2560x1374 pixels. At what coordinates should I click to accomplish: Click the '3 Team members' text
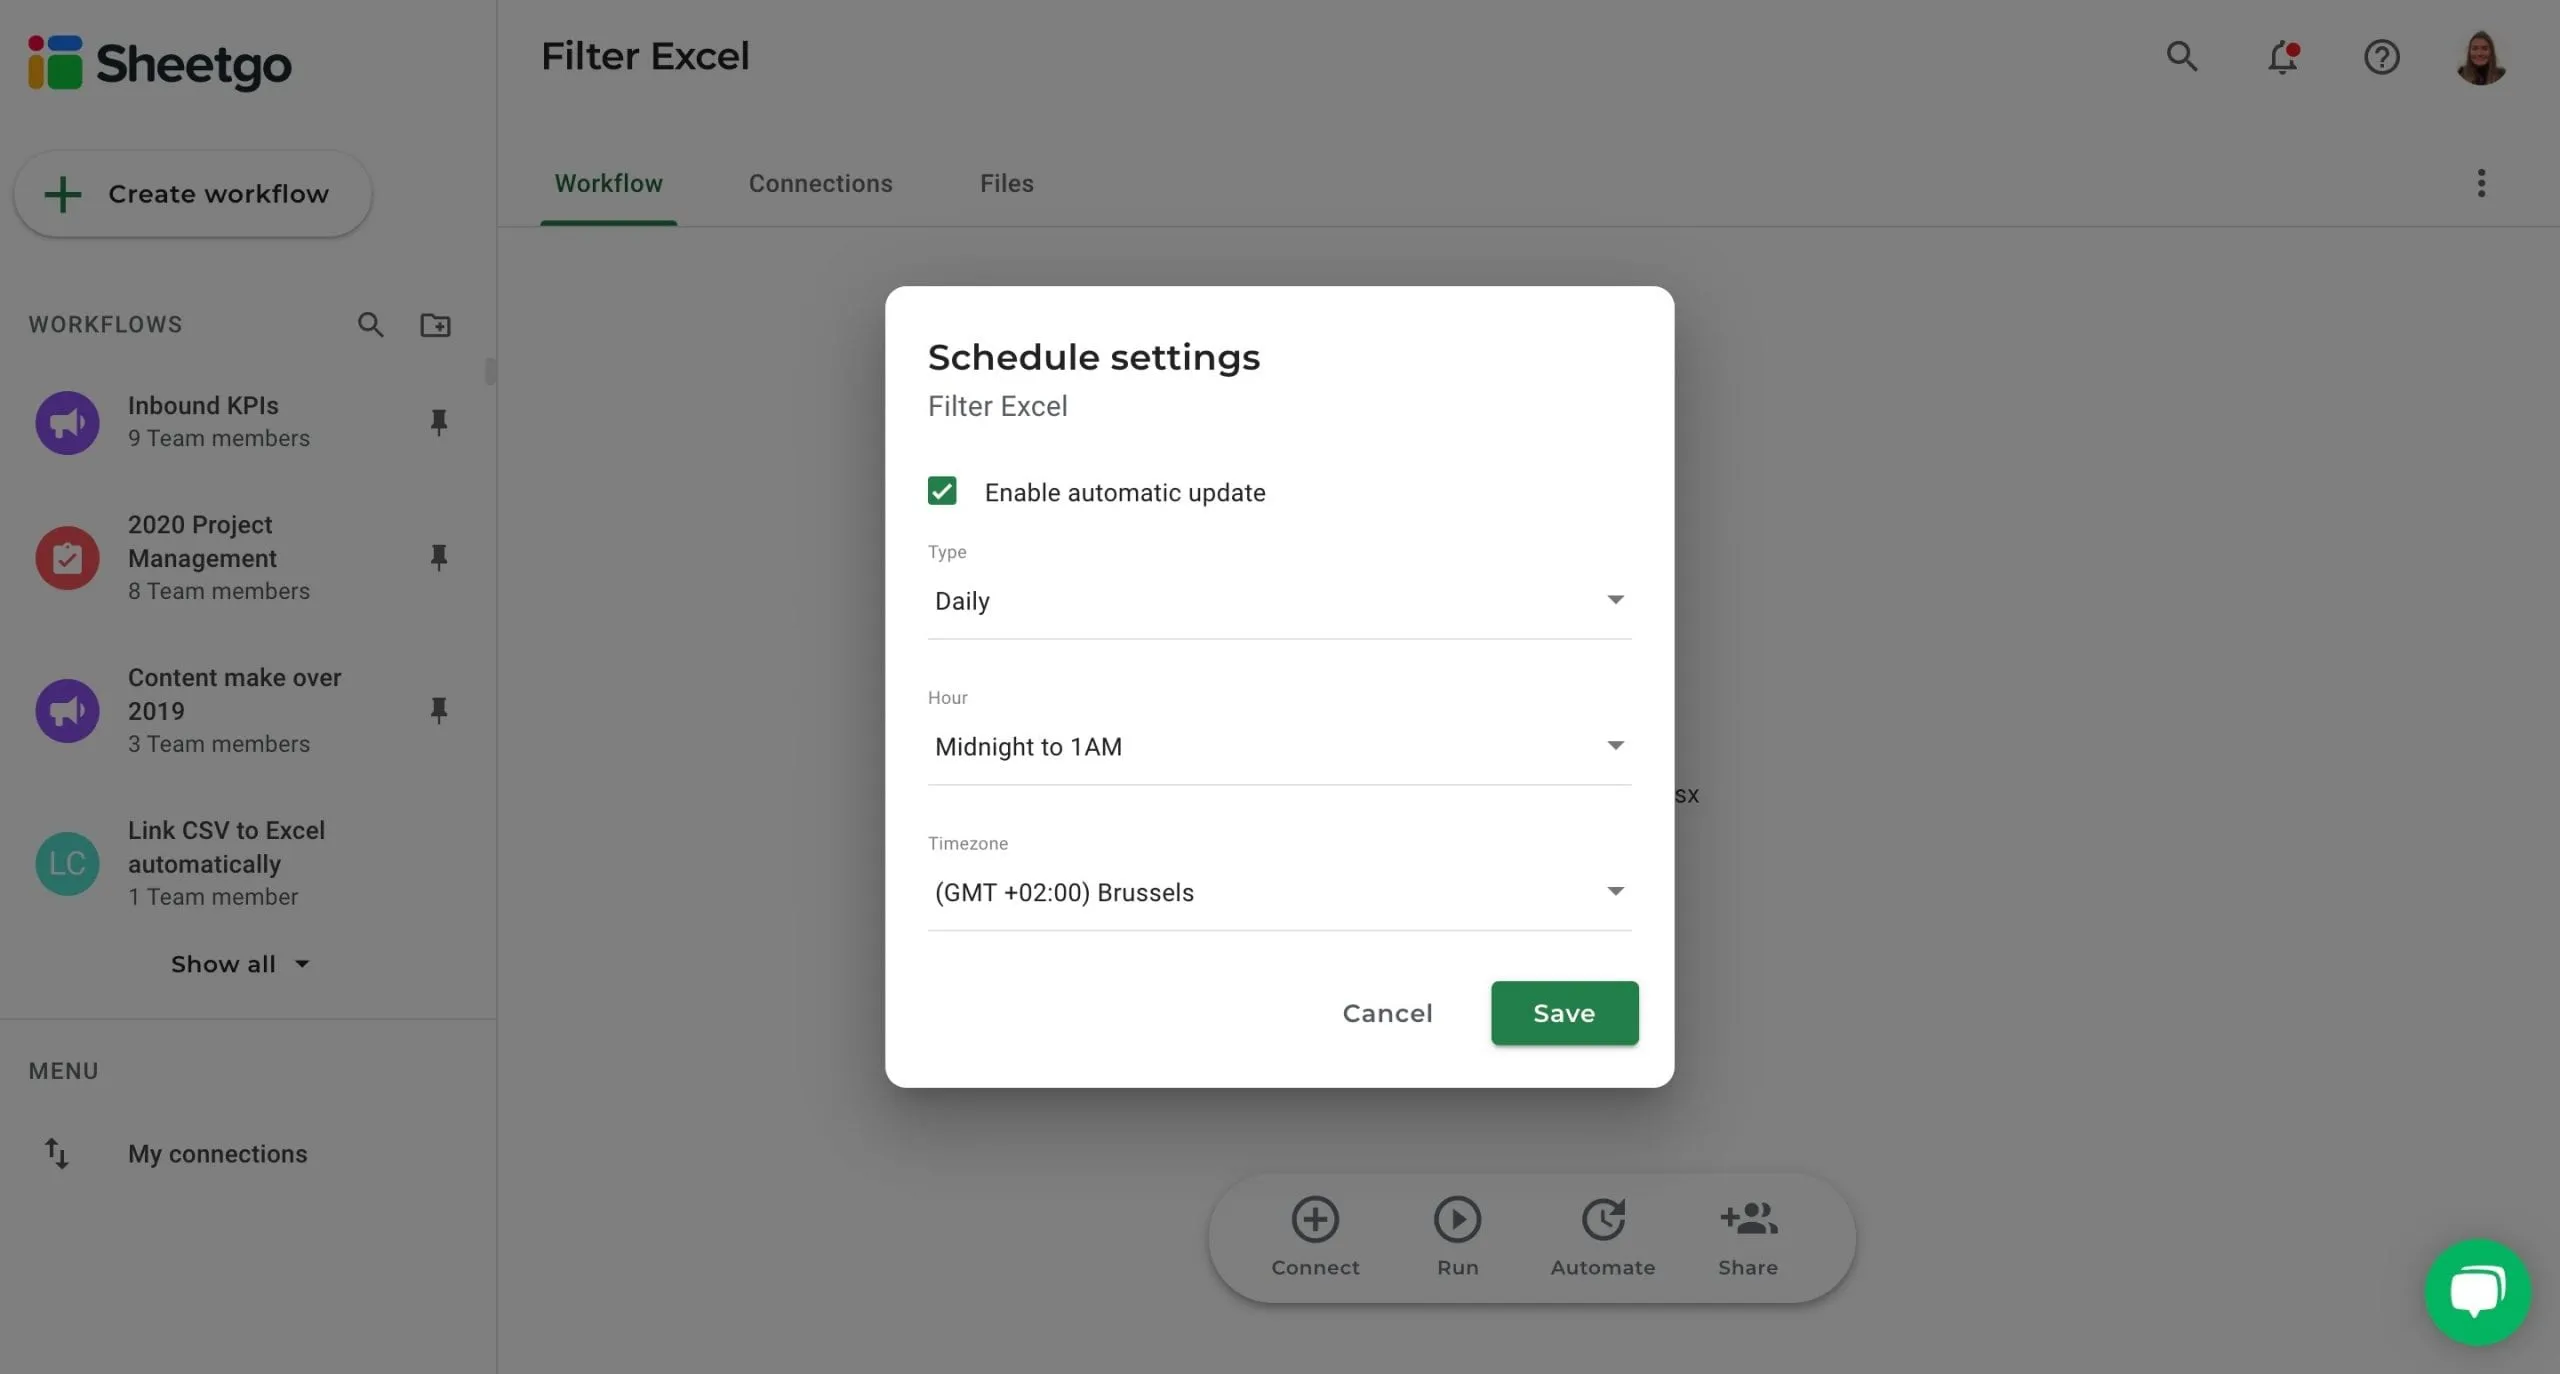(x=219, y=745)
